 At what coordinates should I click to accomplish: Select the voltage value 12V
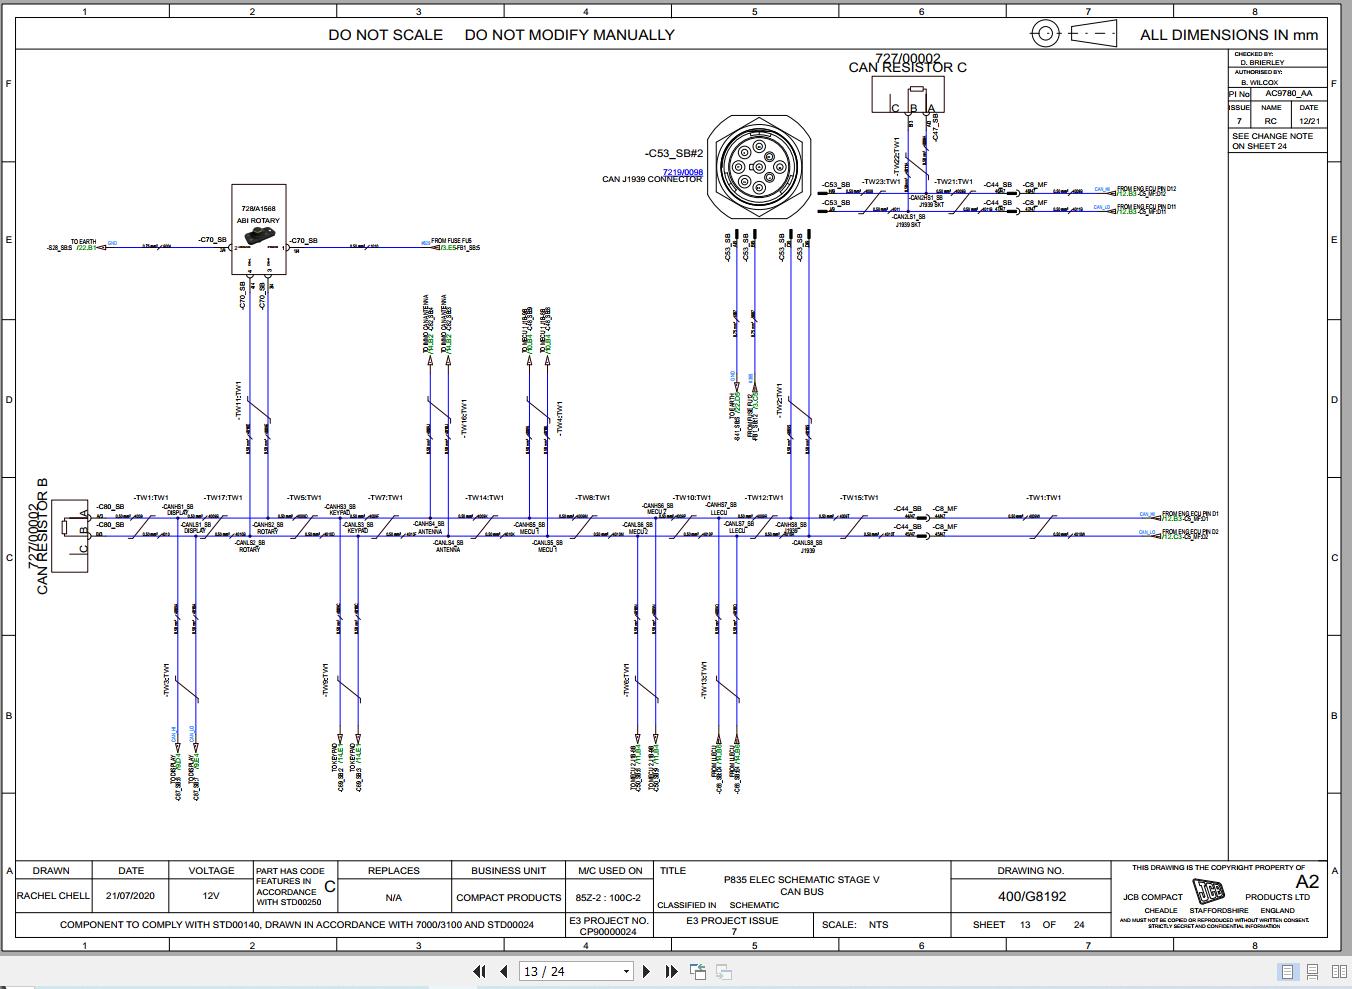point(211,897)
